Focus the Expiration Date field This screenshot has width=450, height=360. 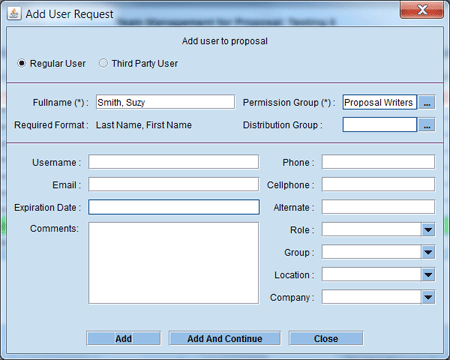click(174, 207)
